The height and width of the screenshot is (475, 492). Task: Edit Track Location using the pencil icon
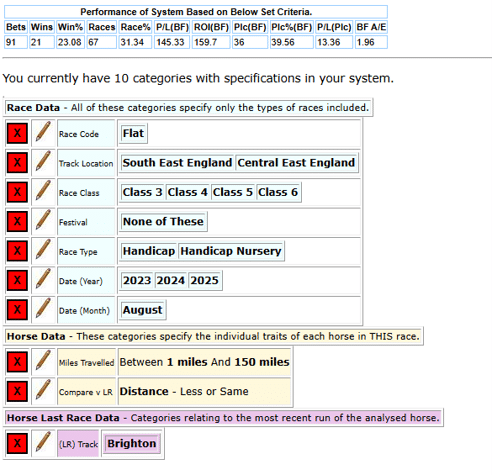[x=43, y=161]
